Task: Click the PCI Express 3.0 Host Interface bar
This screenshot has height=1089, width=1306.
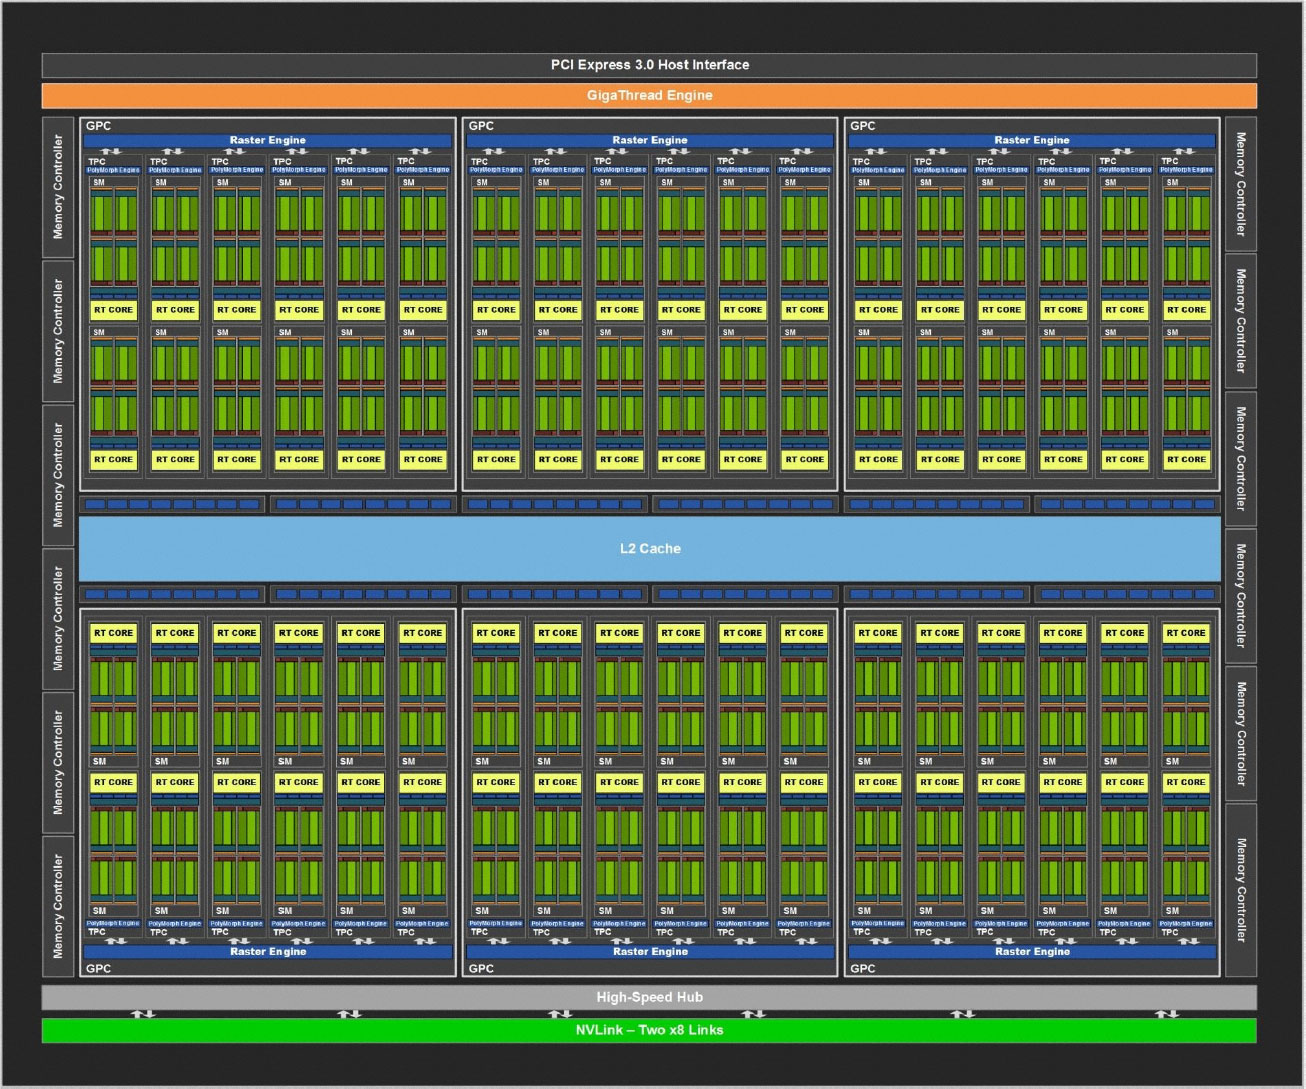Action: tap(649, 65)
